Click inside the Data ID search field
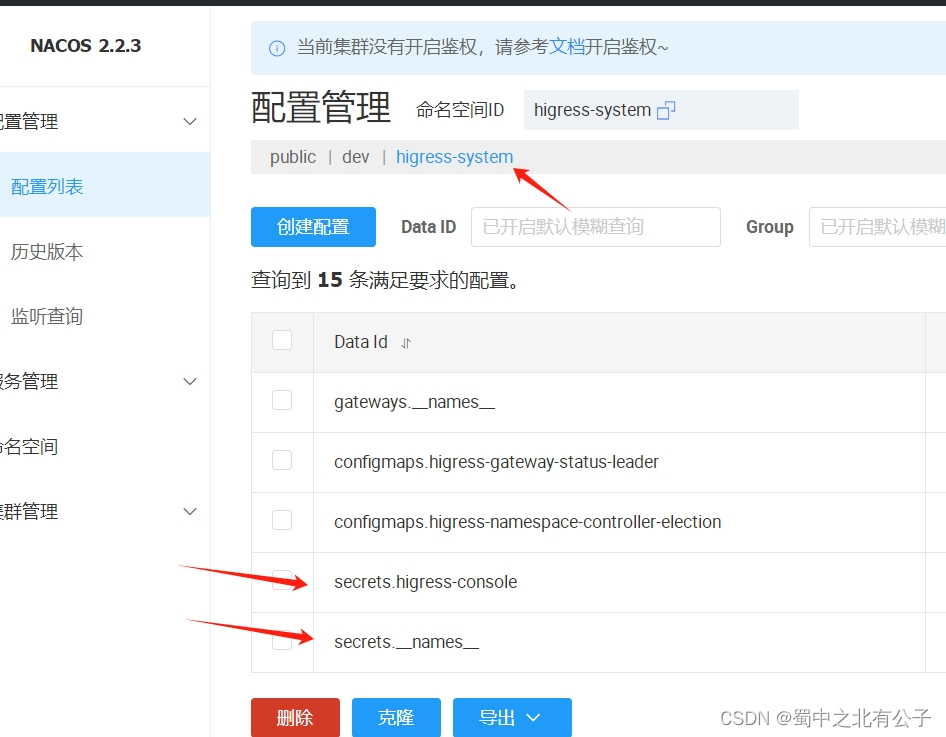Viewport: 946px width, 737px height. point(595,227)
